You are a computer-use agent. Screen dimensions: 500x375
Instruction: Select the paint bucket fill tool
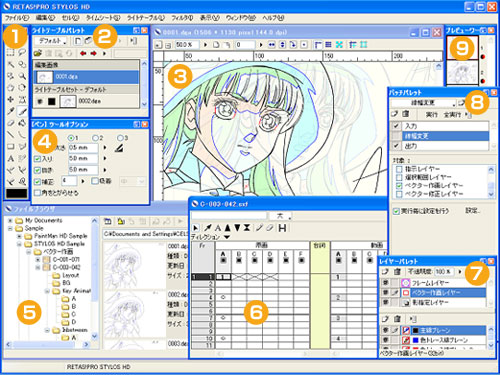pos(22,123)
